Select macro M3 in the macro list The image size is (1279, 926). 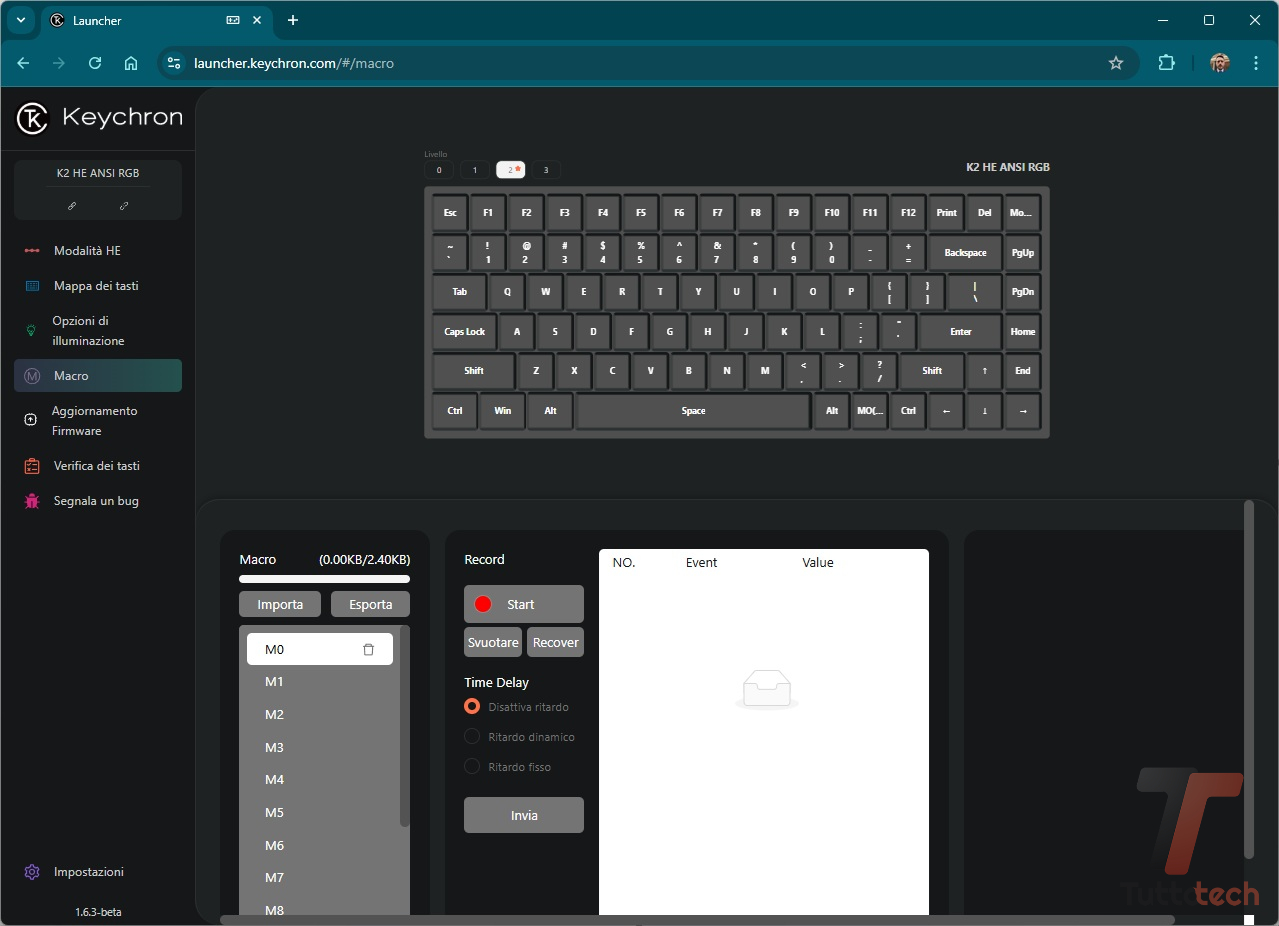[274, 747]
